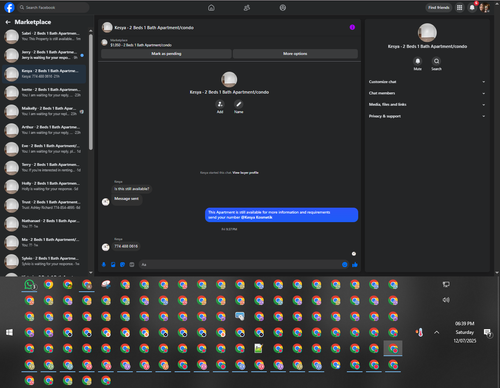Send a thumbs-up like
Screen dimensions: 500x388
tap(355, 265)
